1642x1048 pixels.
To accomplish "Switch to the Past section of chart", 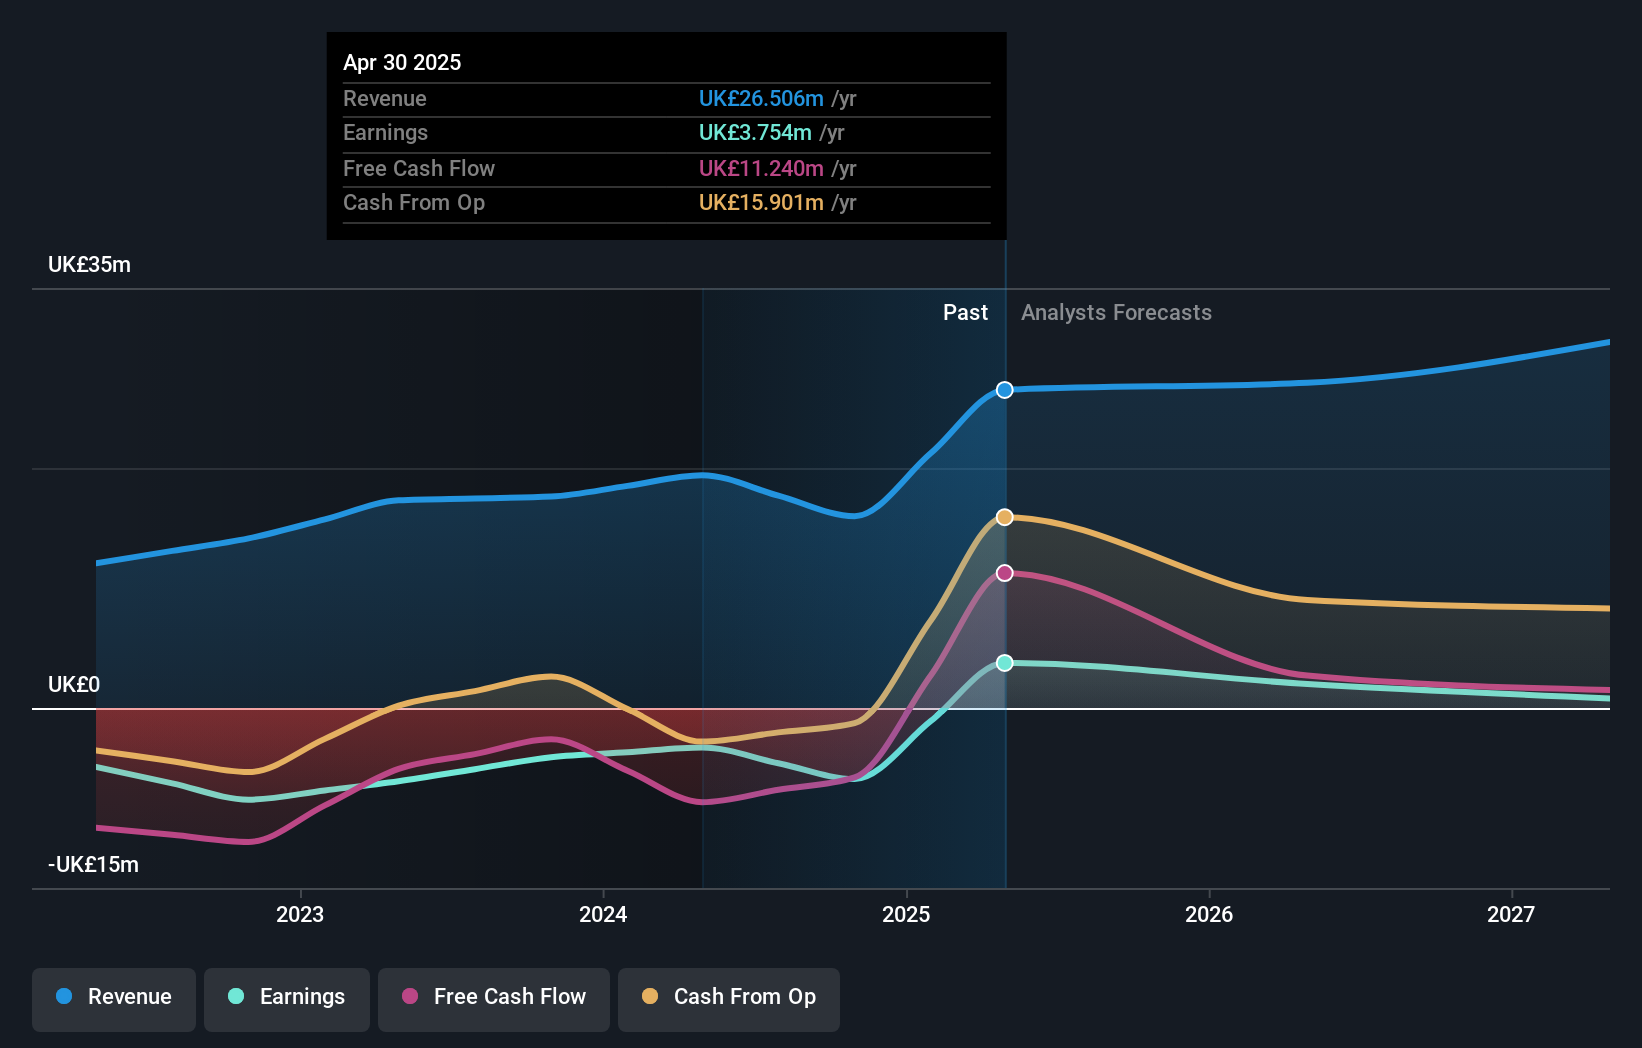I will click(965, 312).
